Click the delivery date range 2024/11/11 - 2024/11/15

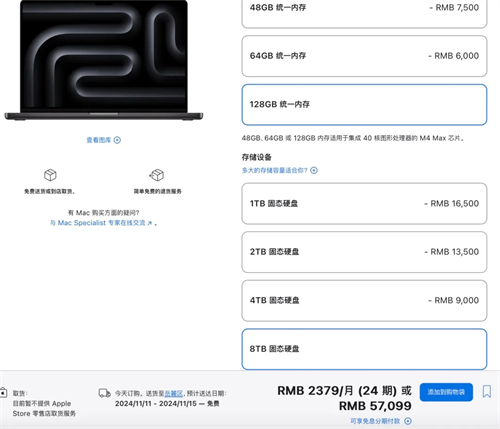coord(156,404)
